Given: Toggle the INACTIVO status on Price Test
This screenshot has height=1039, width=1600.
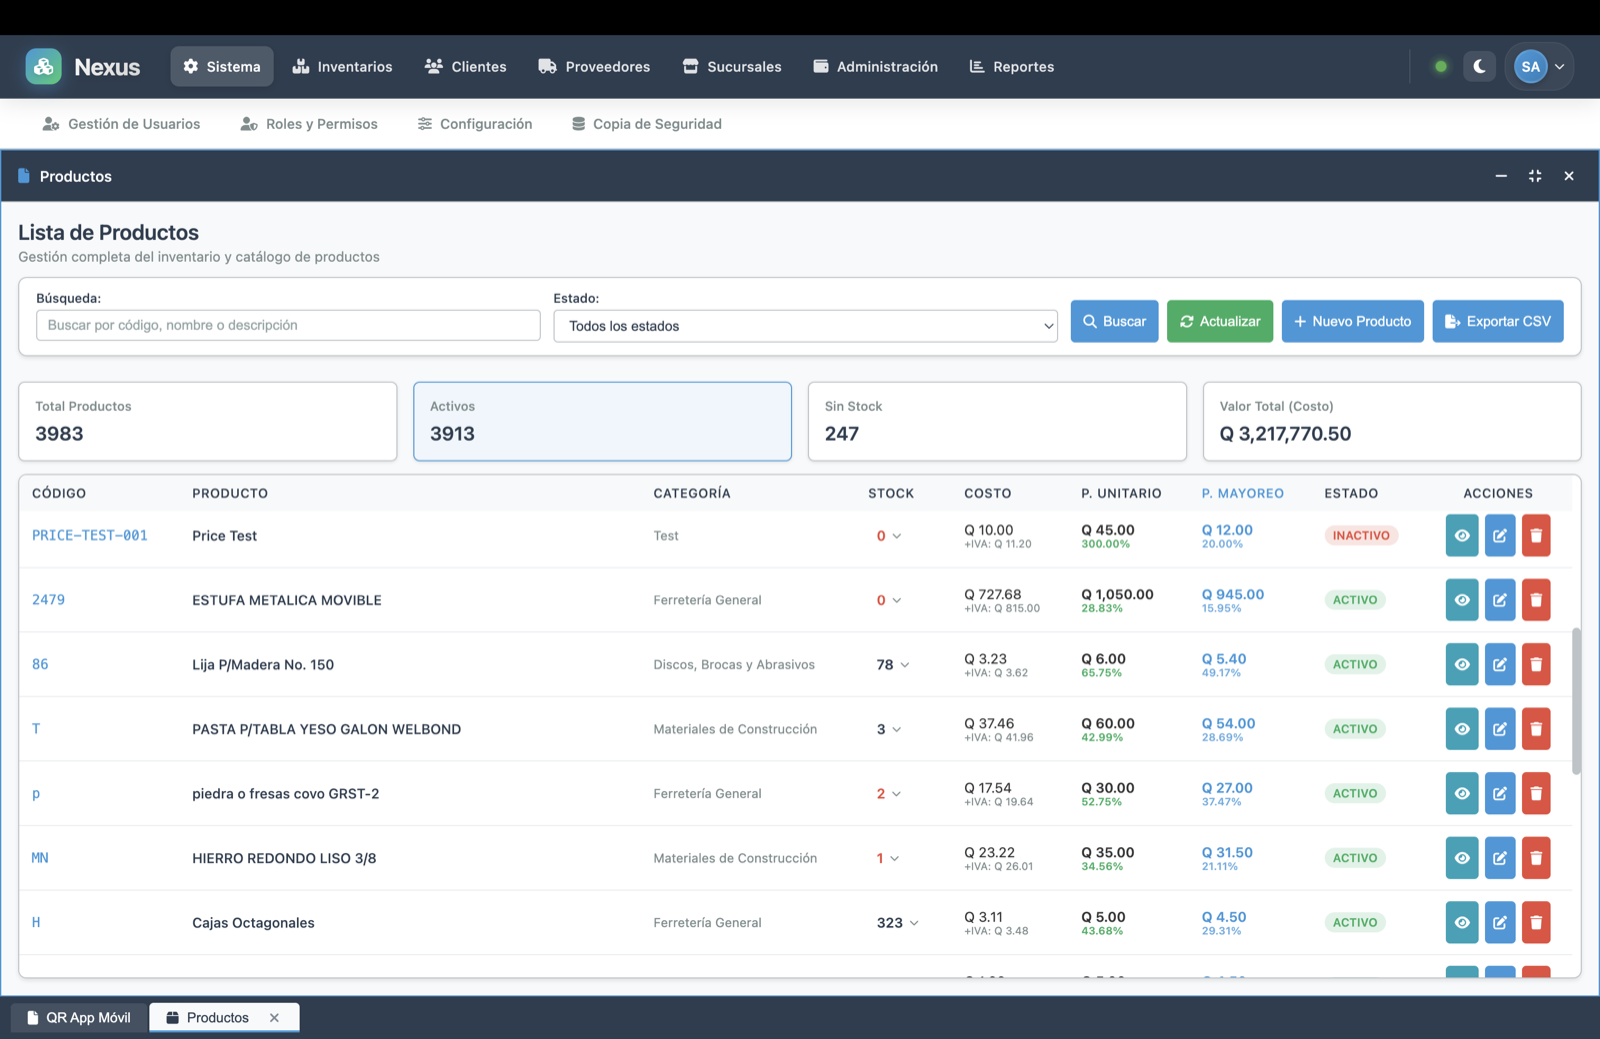Looking at the screenshot, I should click(1360, 535).
